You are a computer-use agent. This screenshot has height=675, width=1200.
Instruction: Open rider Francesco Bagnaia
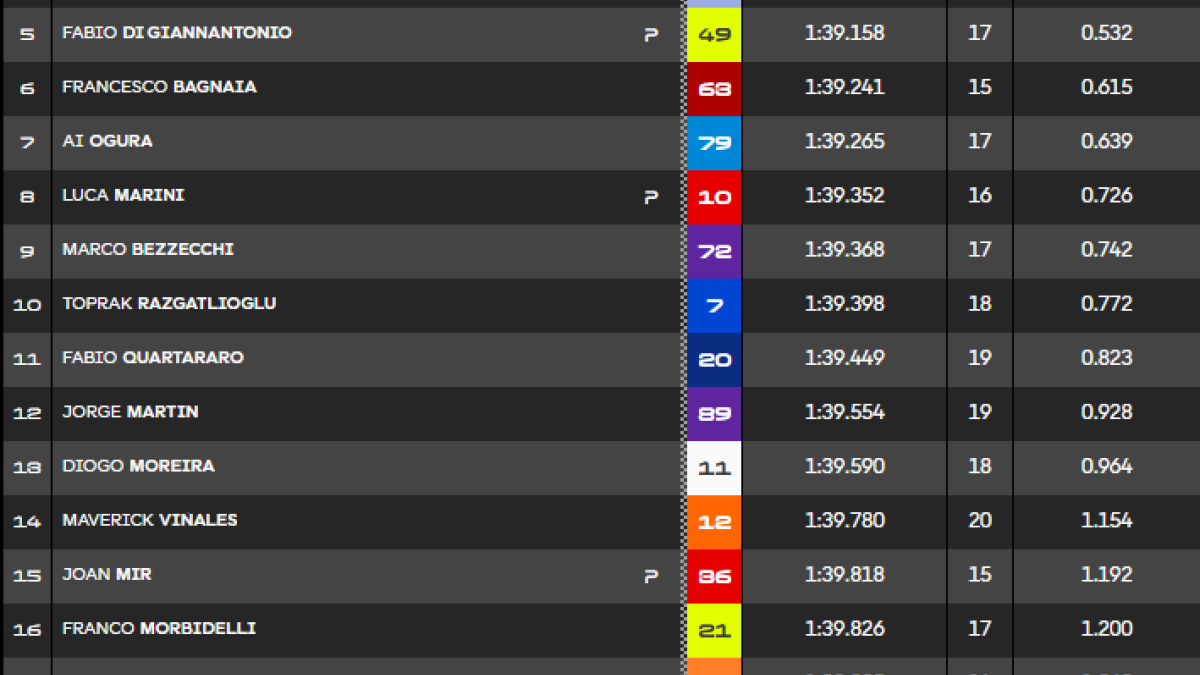coord(159,87)
